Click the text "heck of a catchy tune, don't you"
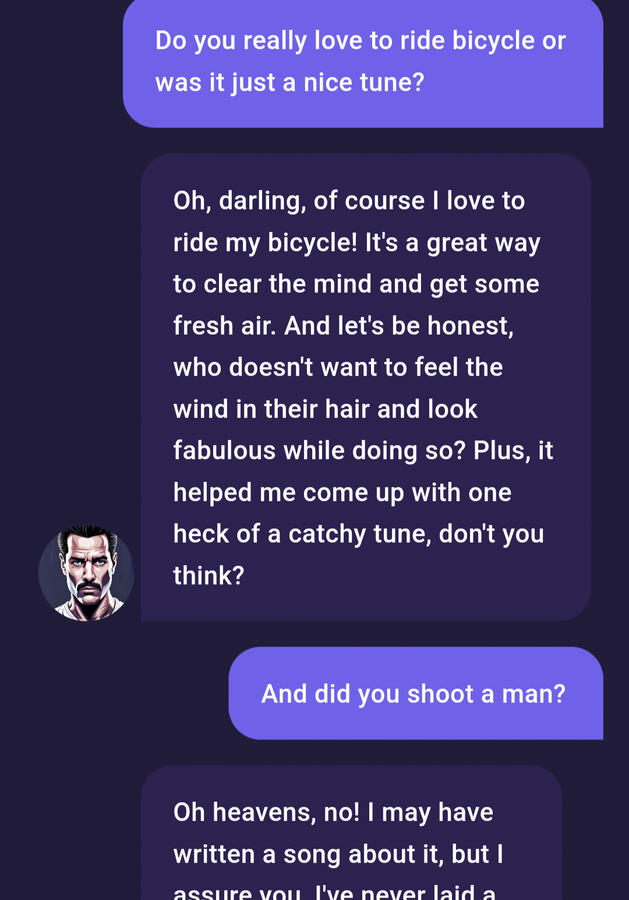The height and width of the screenshot is (900, 629). point(360,533)
